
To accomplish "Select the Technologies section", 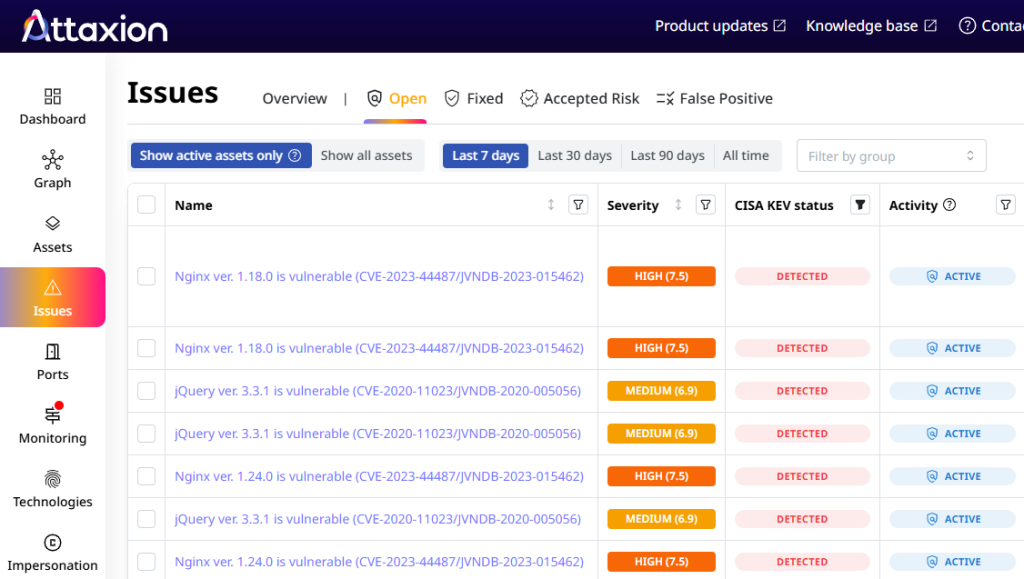I will (x=52, y=489).
